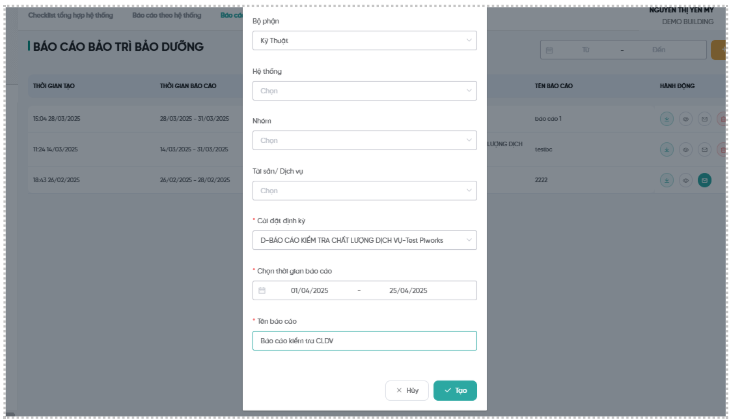The width and height of the screenshot is (732, 420).
Task: Expand the 'Cài đặt định kỳ' dropdown
Action: (364, 240)
